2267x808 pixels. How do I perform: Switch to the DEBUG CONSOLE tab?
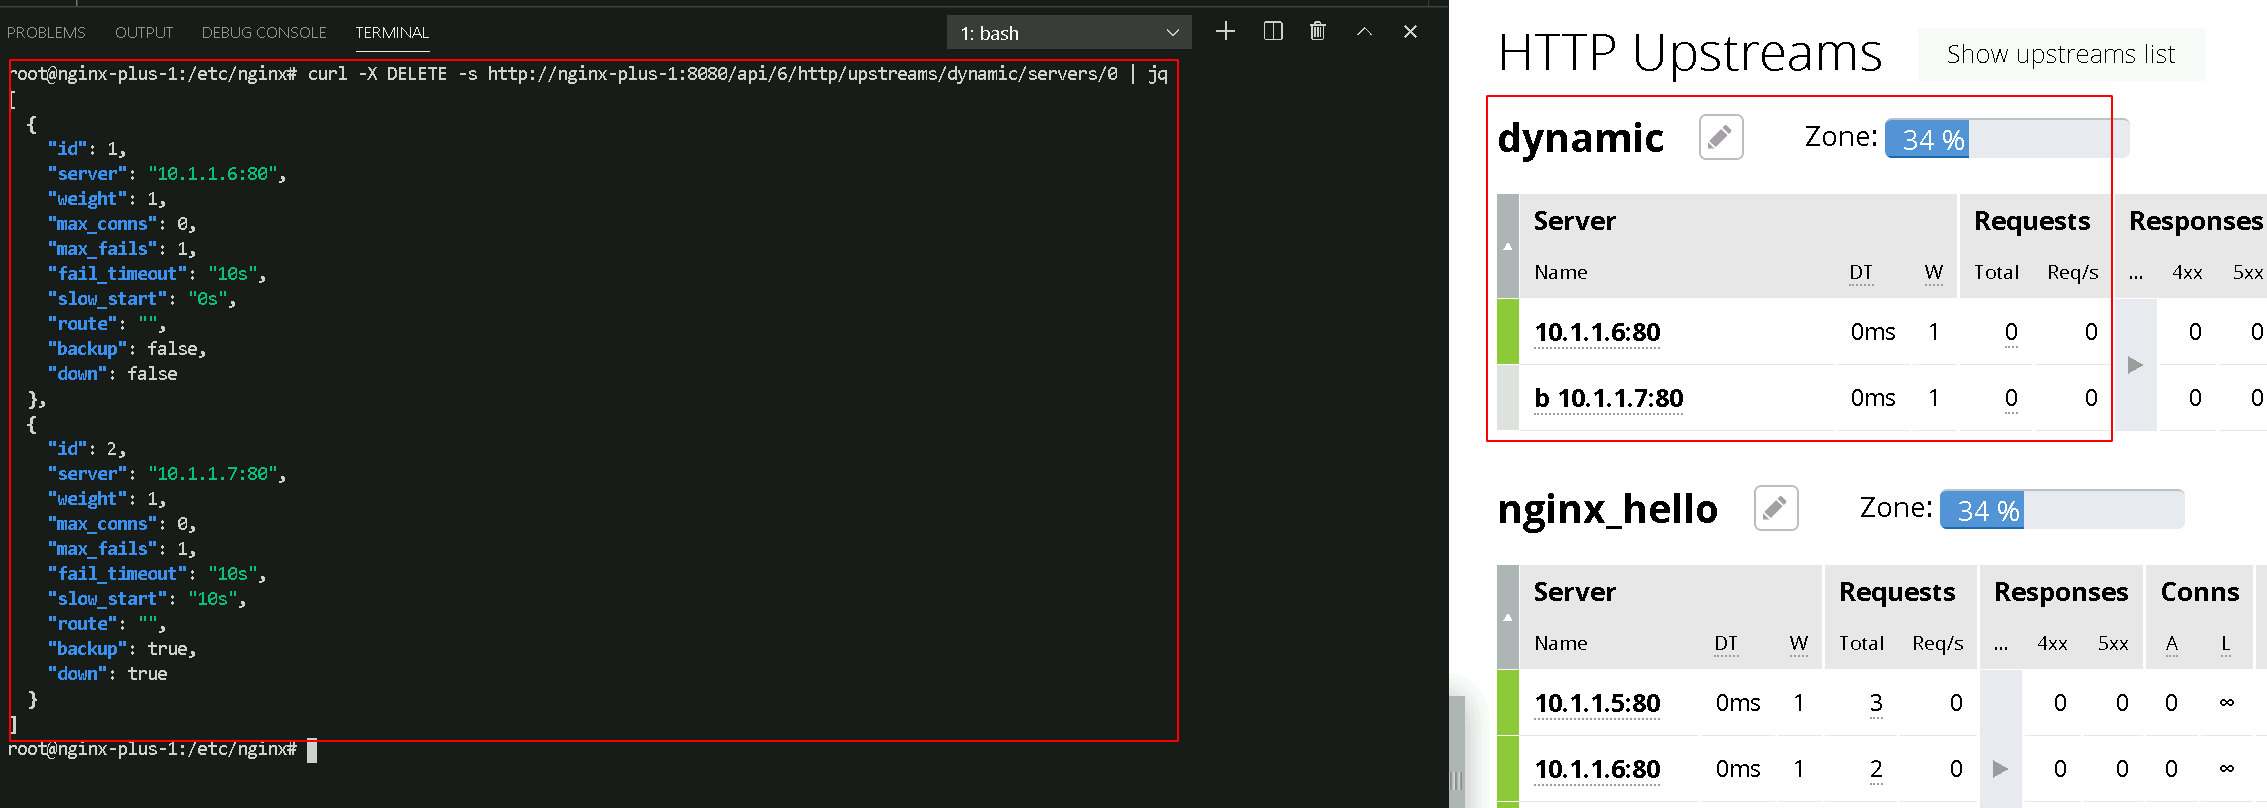click(x=264, y=33)
